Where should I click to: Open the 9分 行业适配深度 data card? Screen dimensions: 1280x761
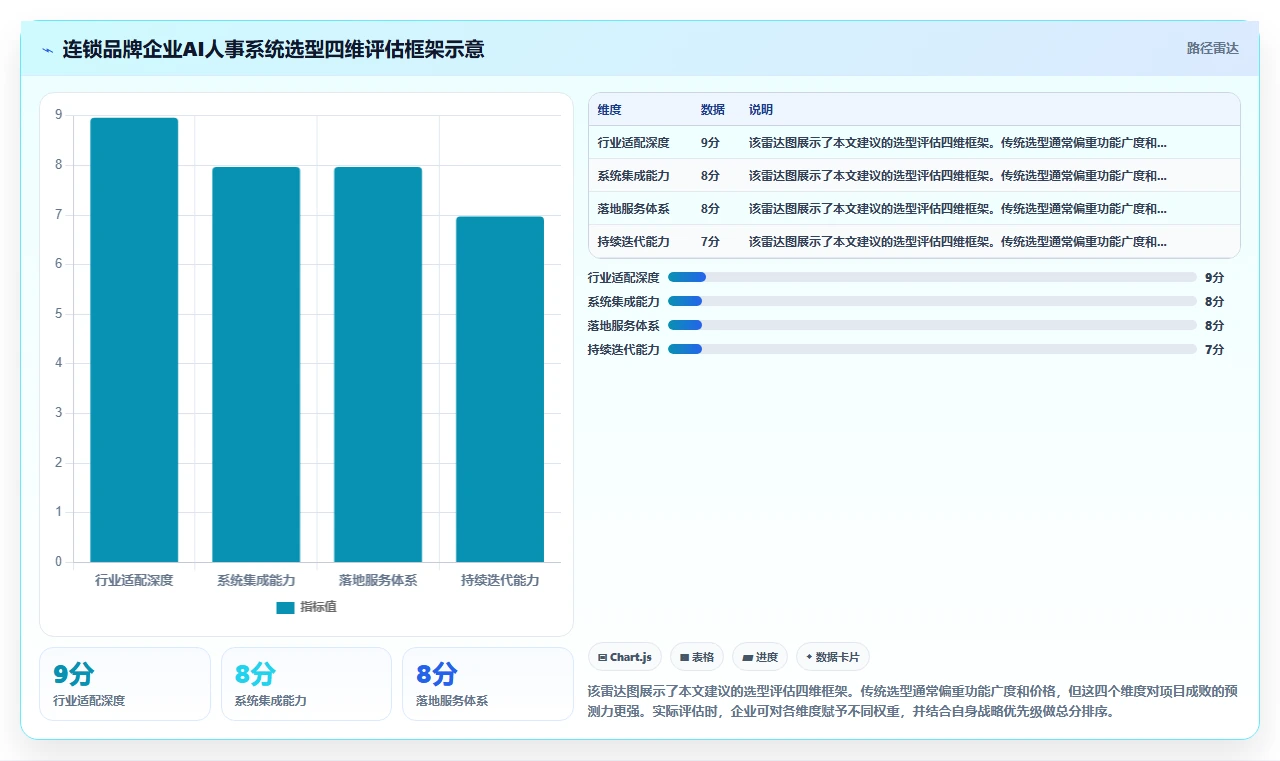click(x=125, y=684)
